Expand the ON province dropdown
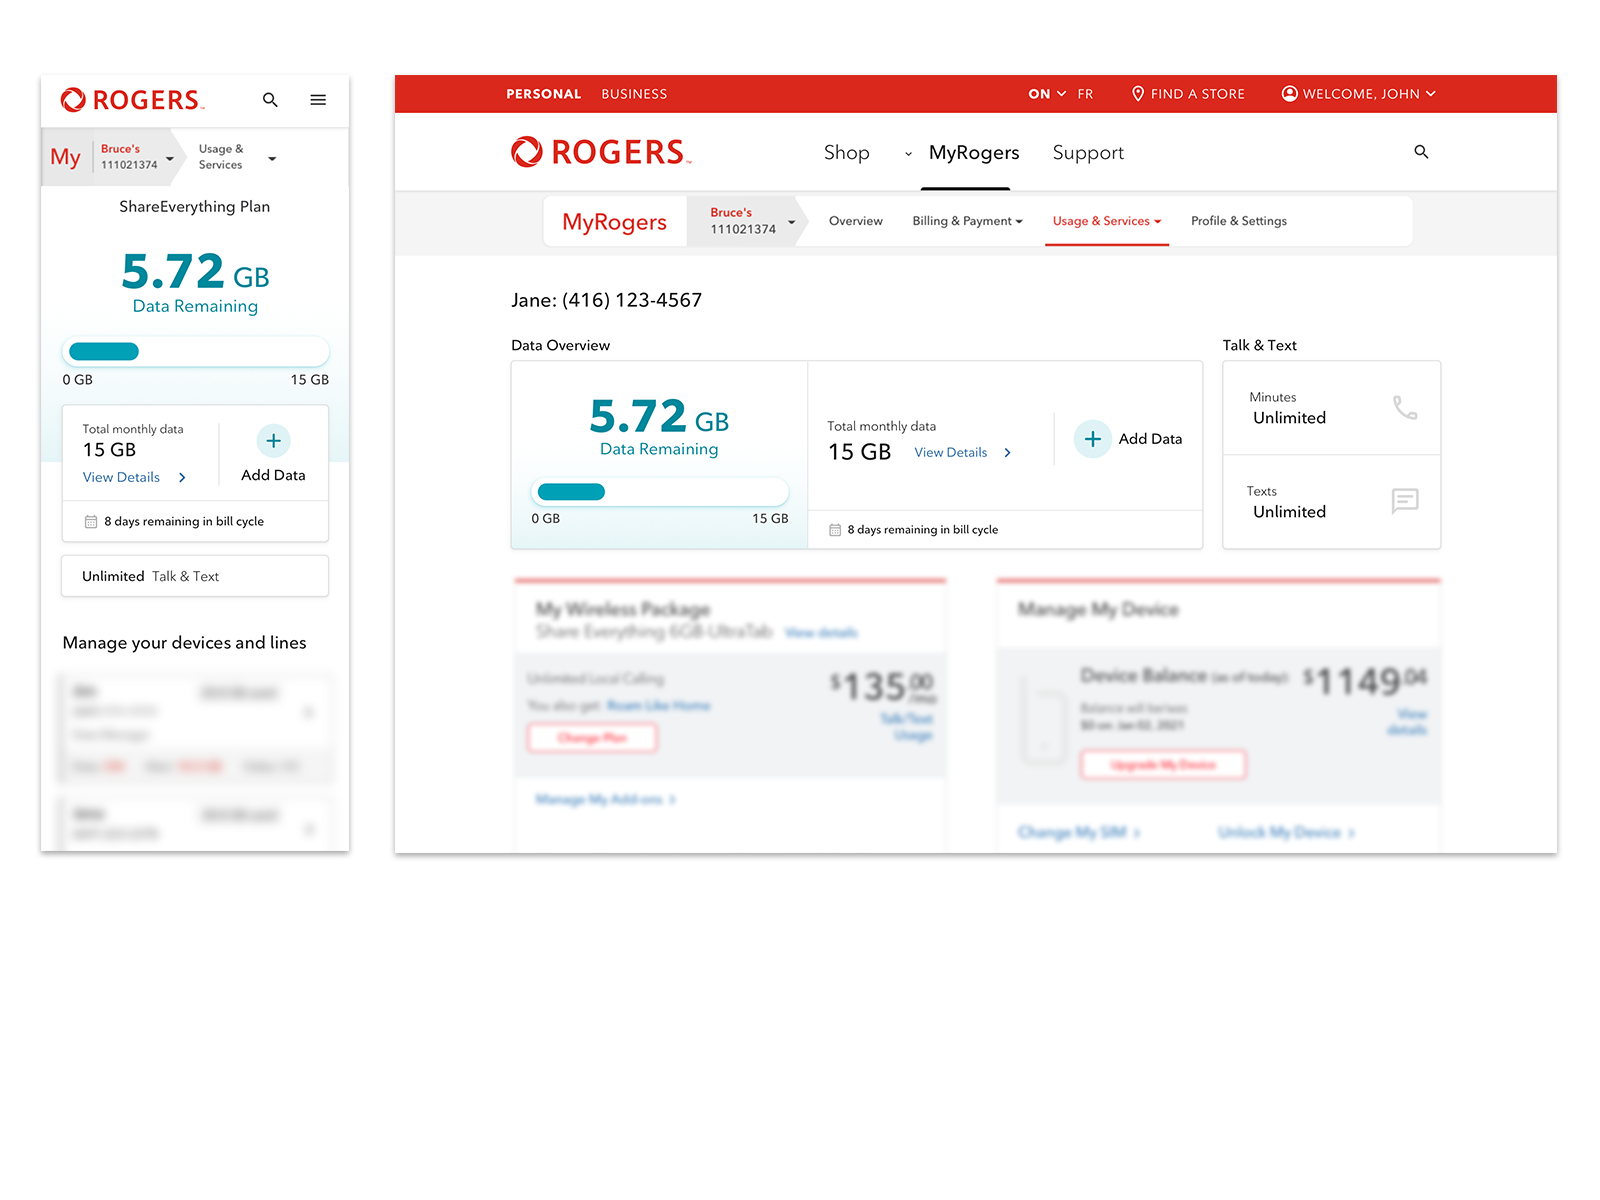 [1047, 94]
